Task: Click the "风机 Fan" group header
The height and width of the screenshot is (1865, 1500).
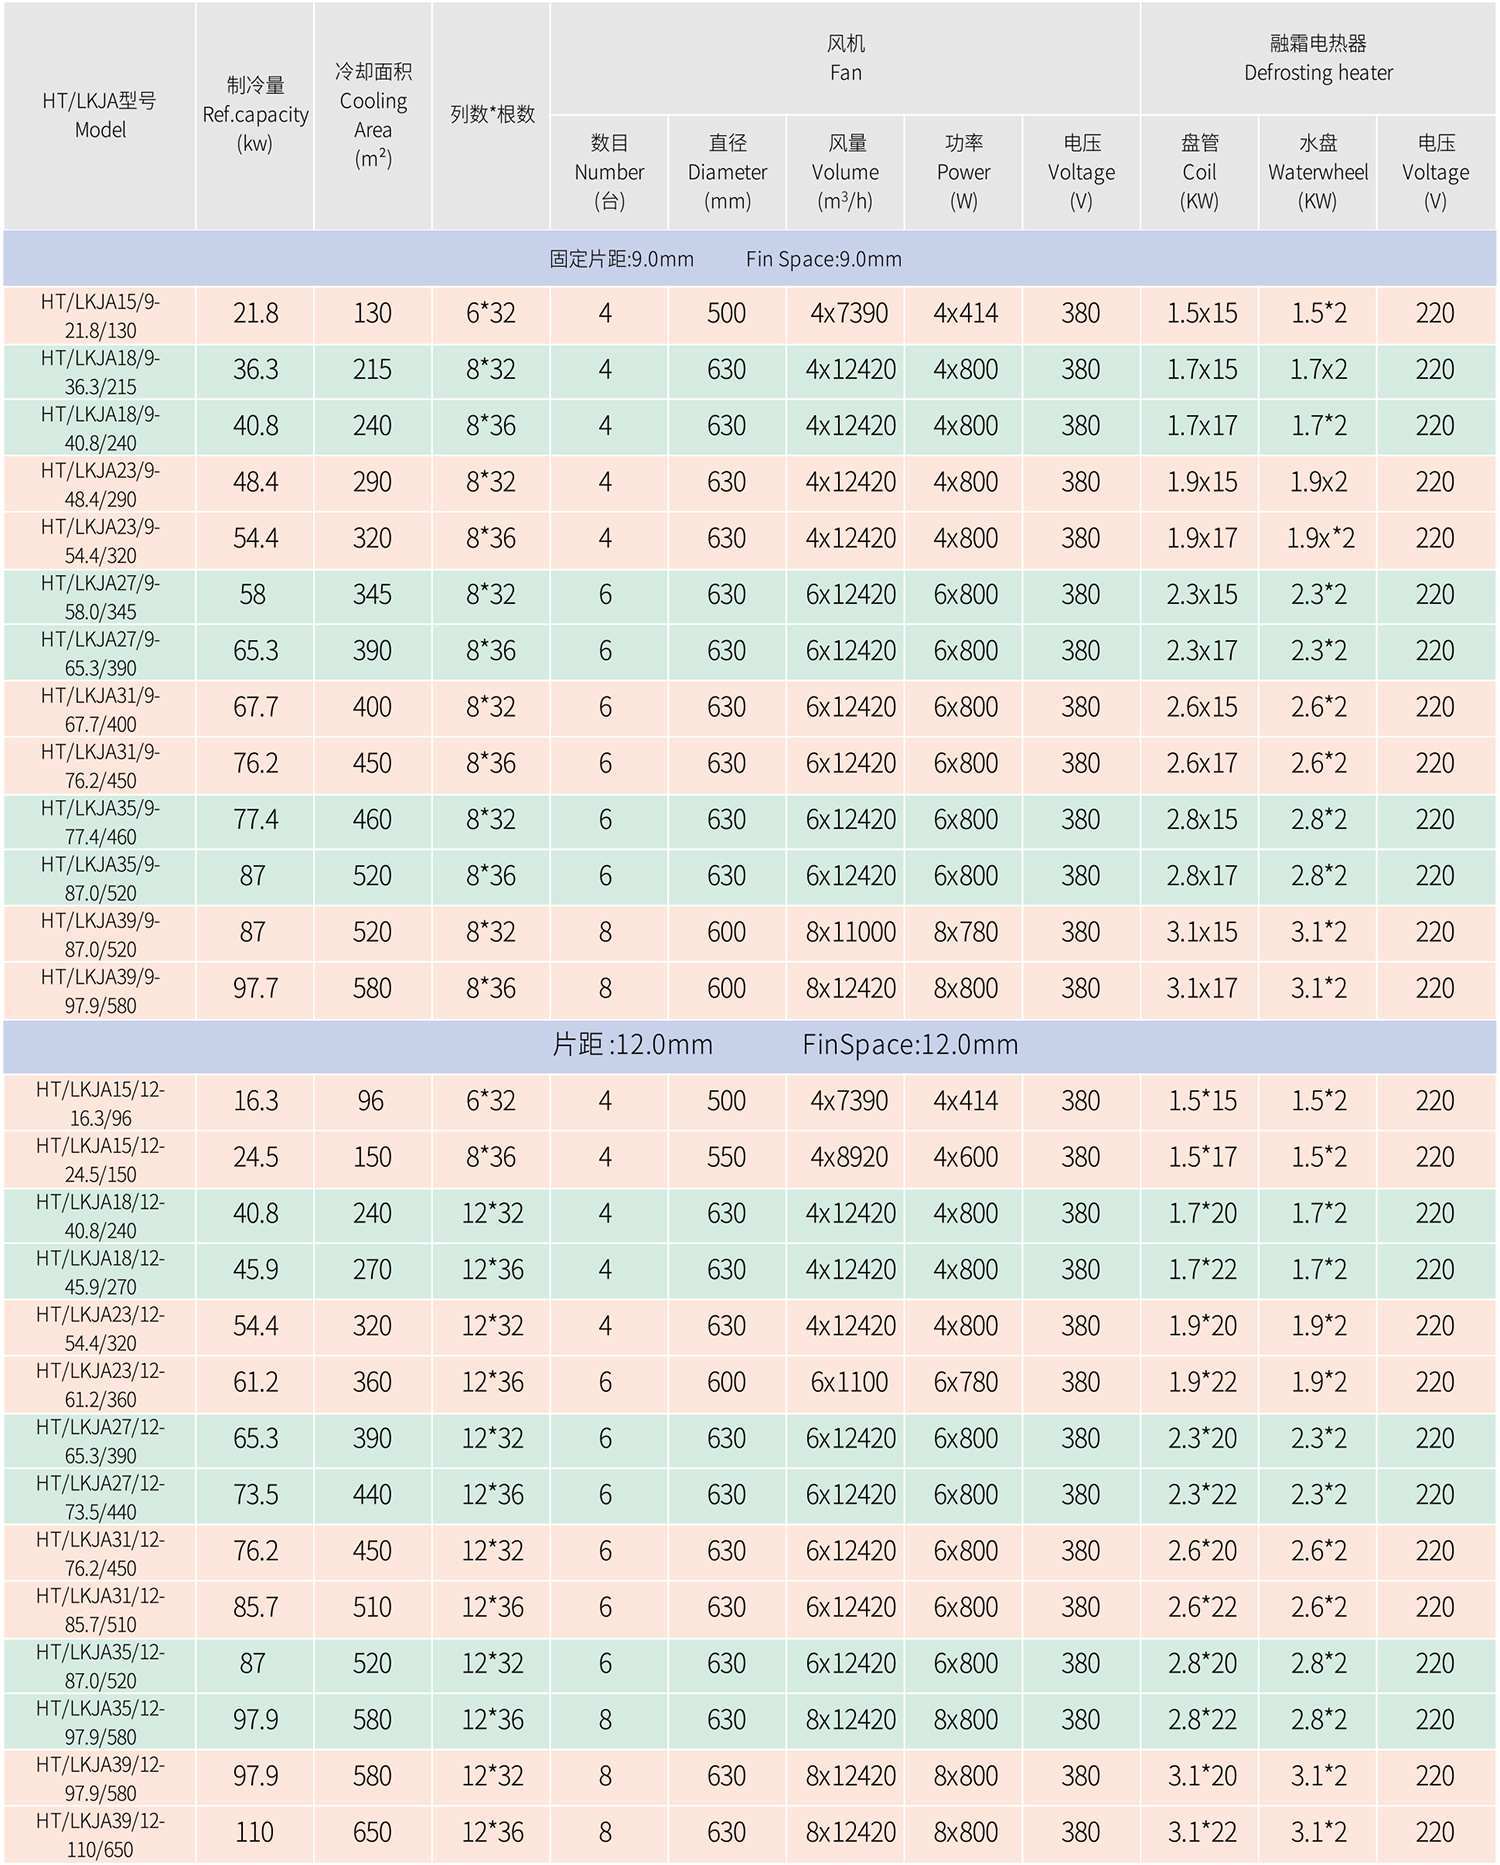Action: pyautogui.click(x=845, y=58)
